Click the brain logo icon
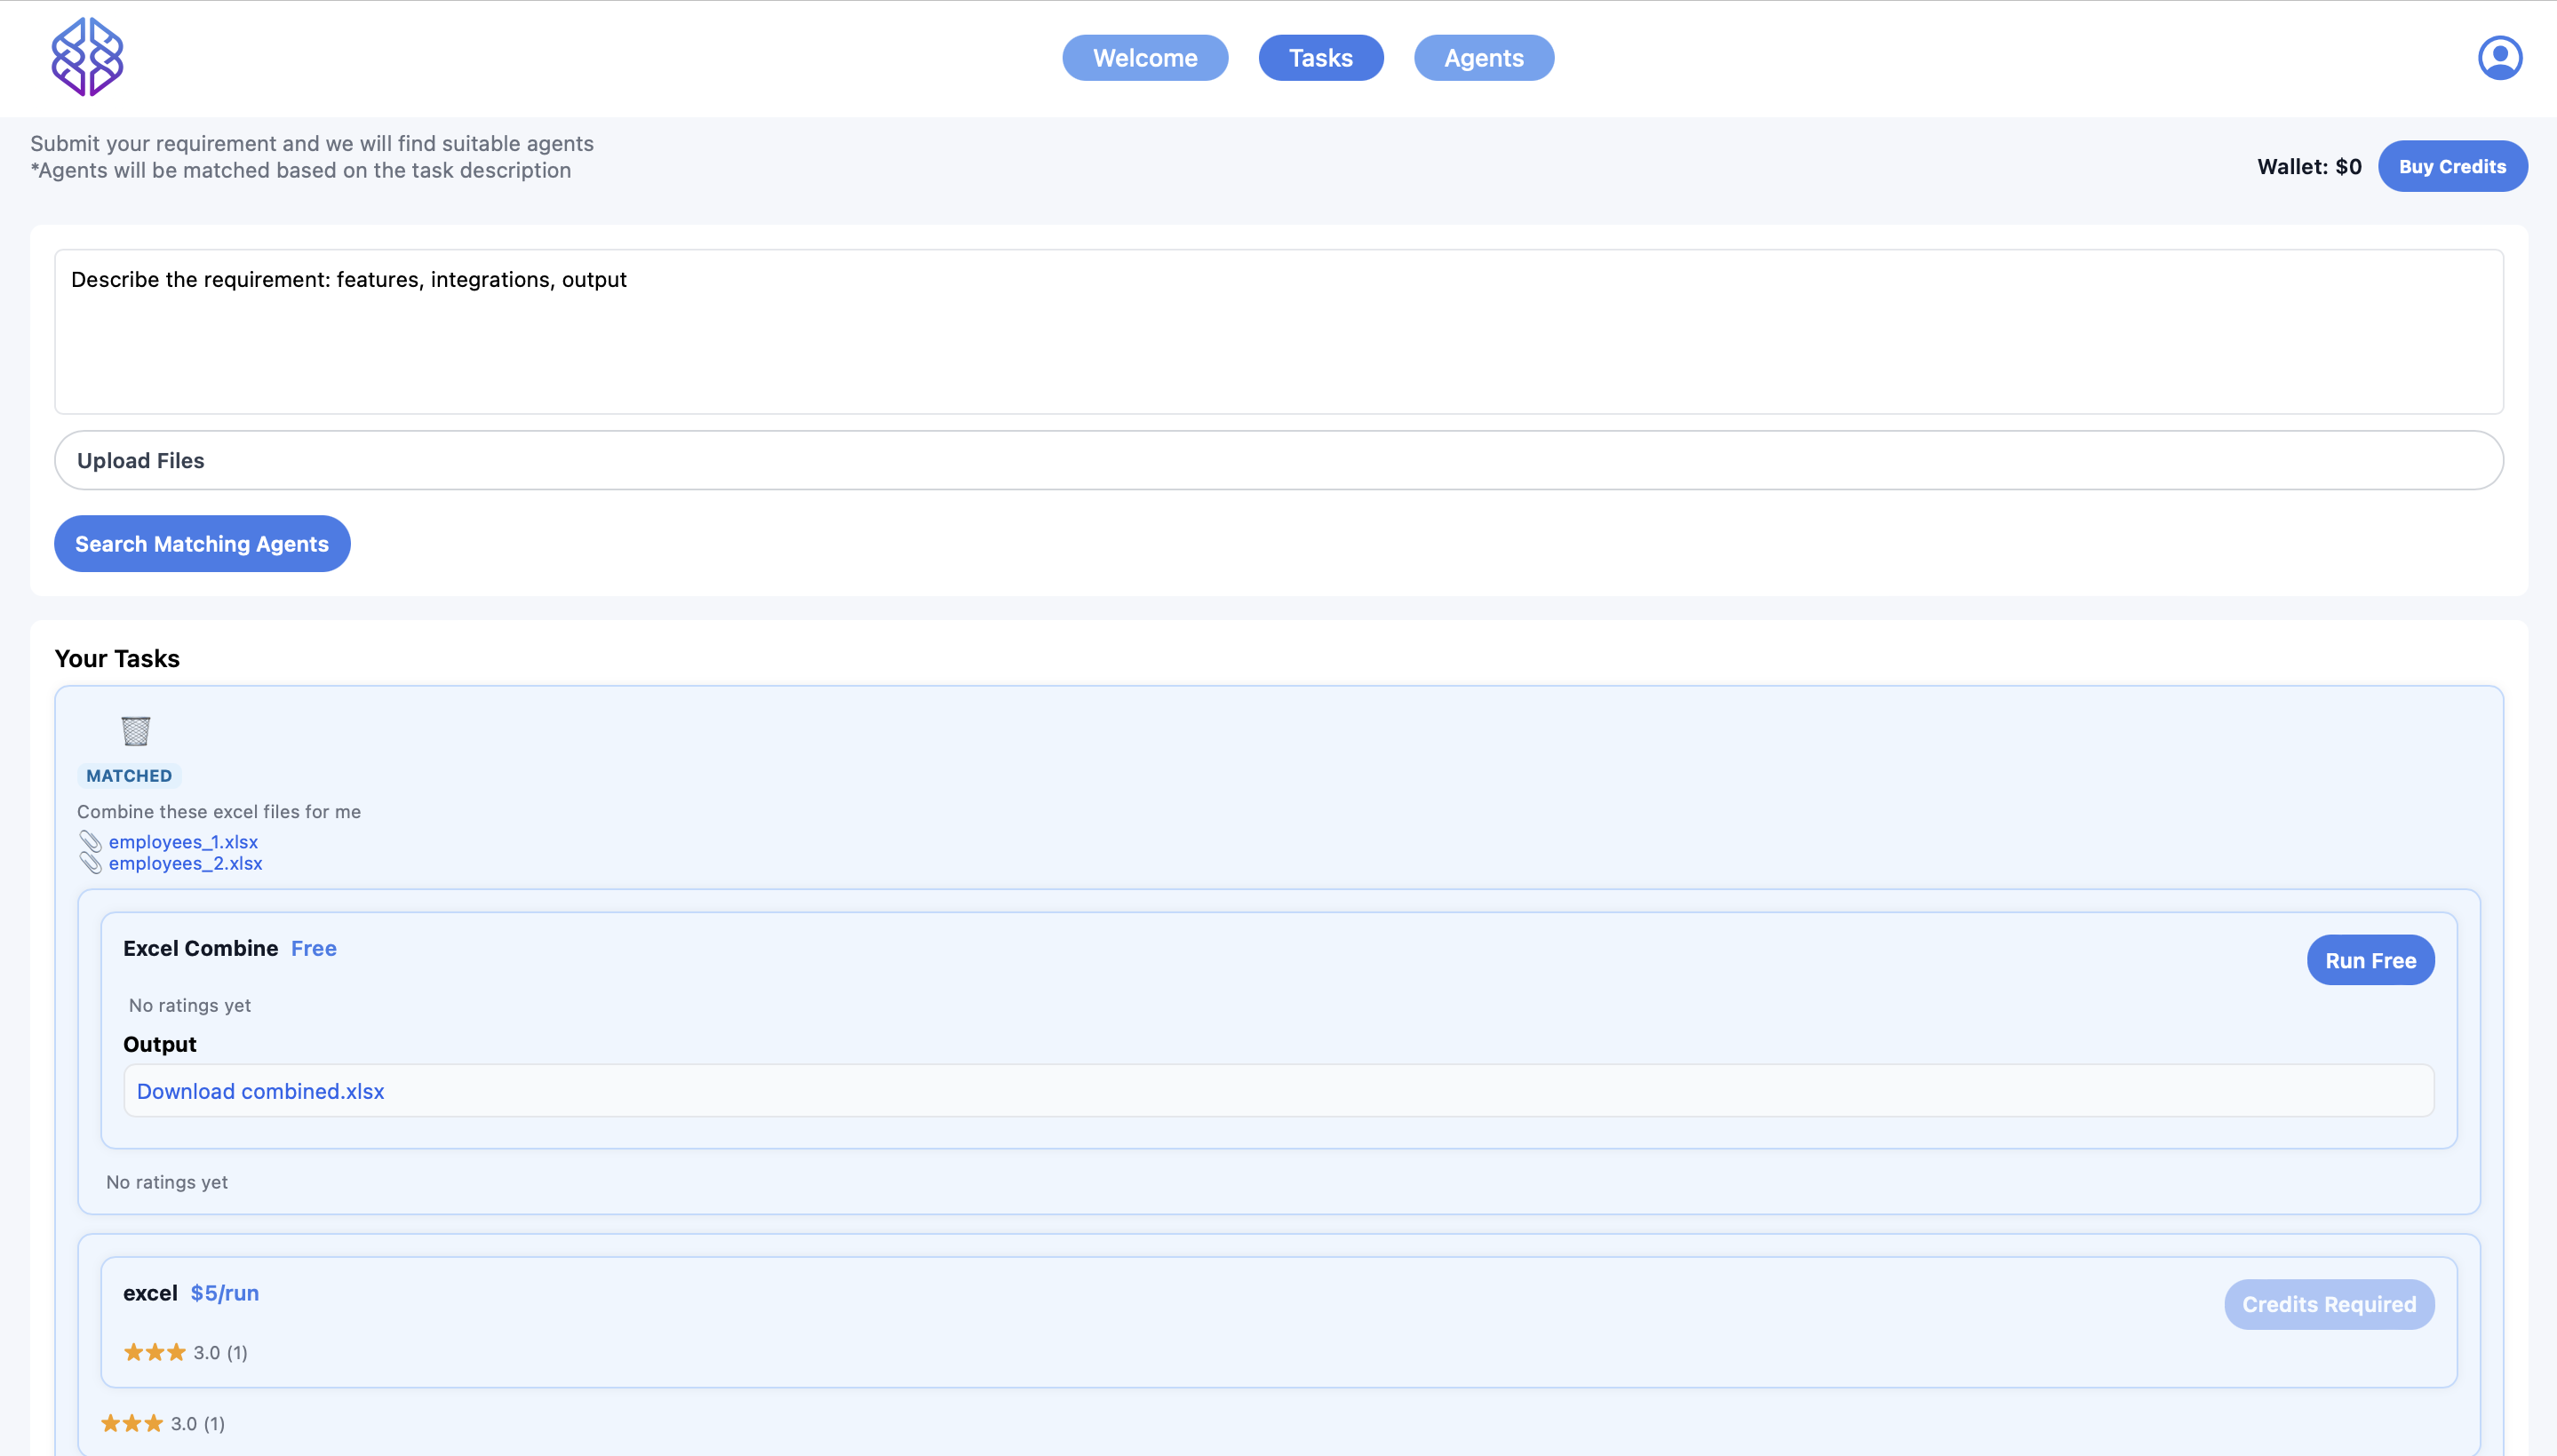The width and height of the screenshot is (2557, 1456). [87, 57]
